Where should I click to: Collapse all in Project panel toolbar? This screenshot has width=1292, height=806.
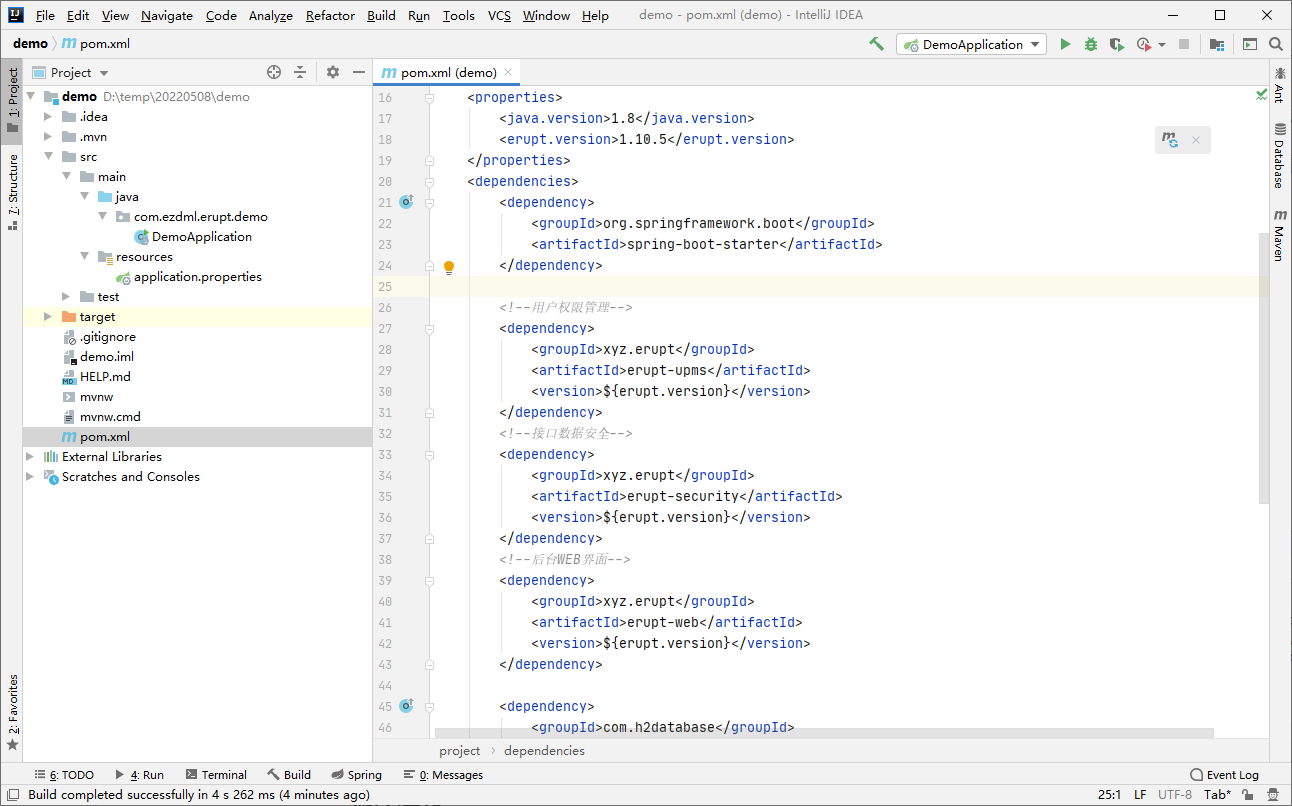pyautogui.click(x=300, y=72)
